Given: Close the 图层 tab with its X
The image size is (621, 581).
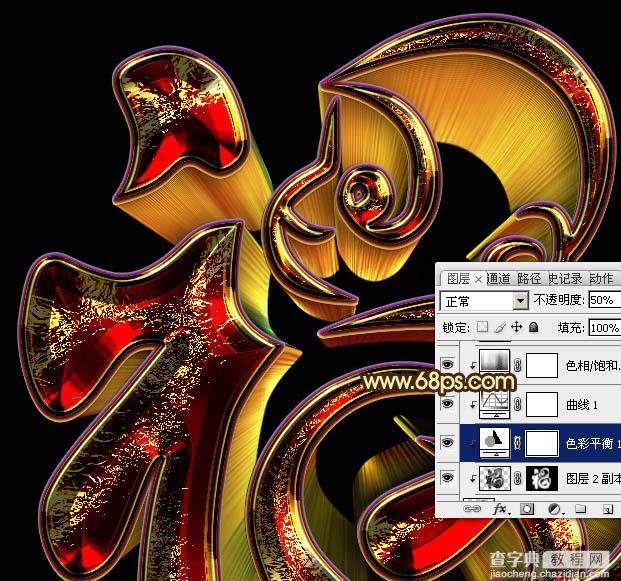Looking at the screenshot, I should [478, 280].
